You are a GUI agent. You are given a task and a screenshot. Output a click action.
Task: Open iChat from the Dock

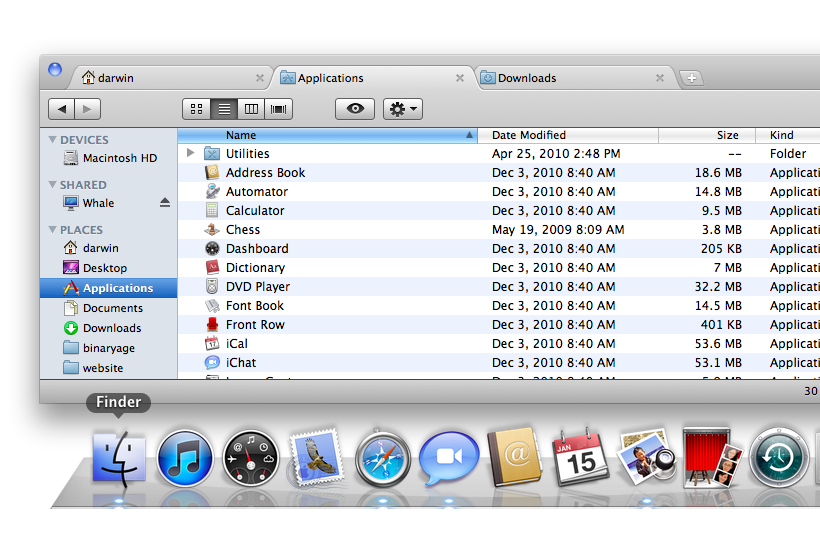(448, 458)
